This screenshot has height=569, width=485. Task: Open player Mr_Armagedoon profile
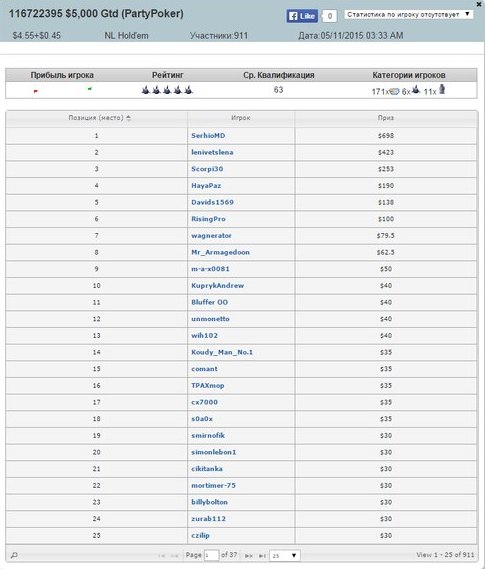point(220,252)
